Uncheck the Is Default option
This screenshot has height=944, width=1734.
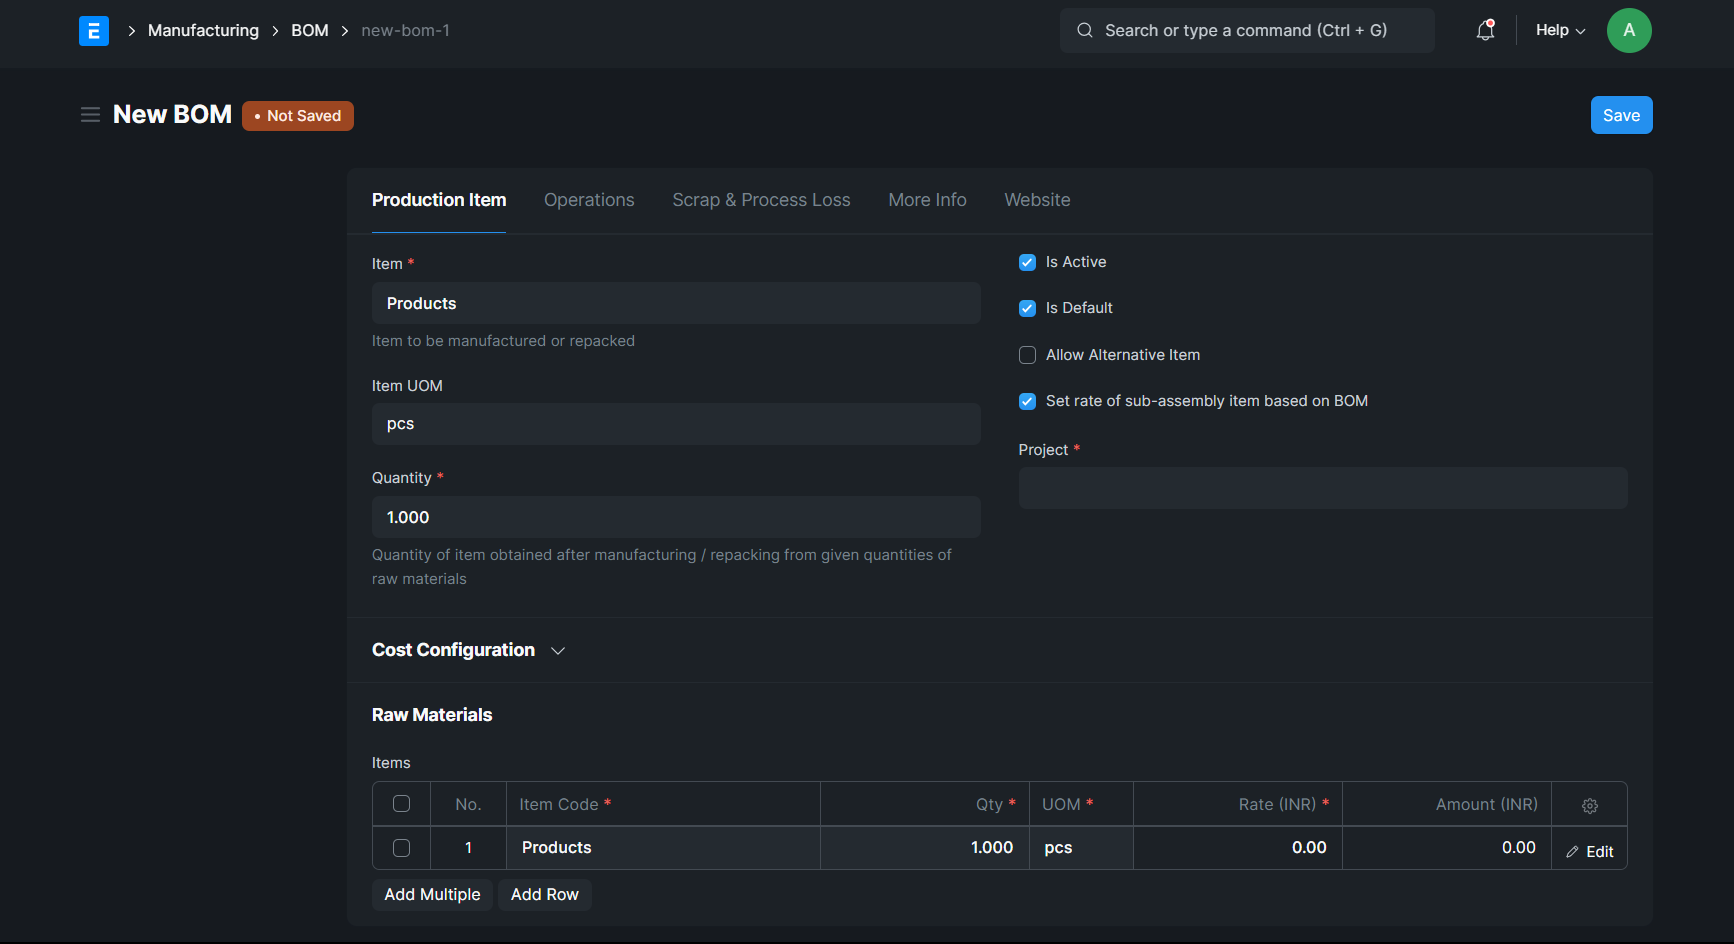tap(1027, 308)
